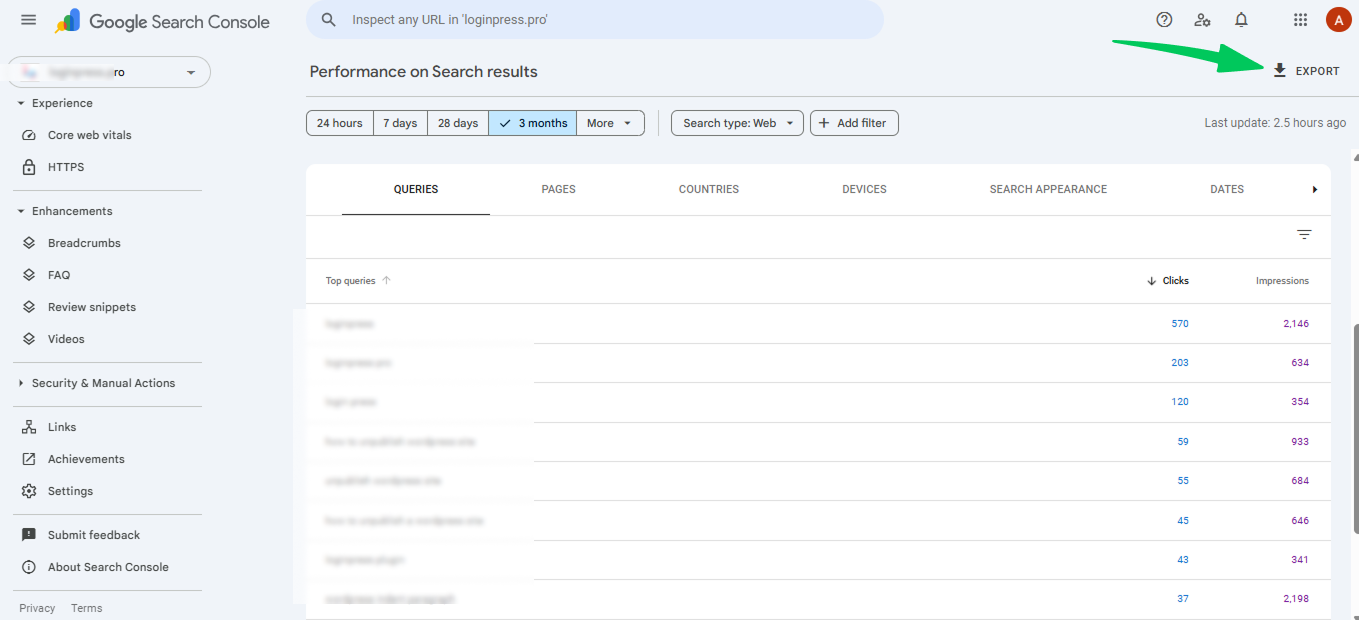Select the 28 days date range
The image size is (1359, 620).
tap(458, 123)
